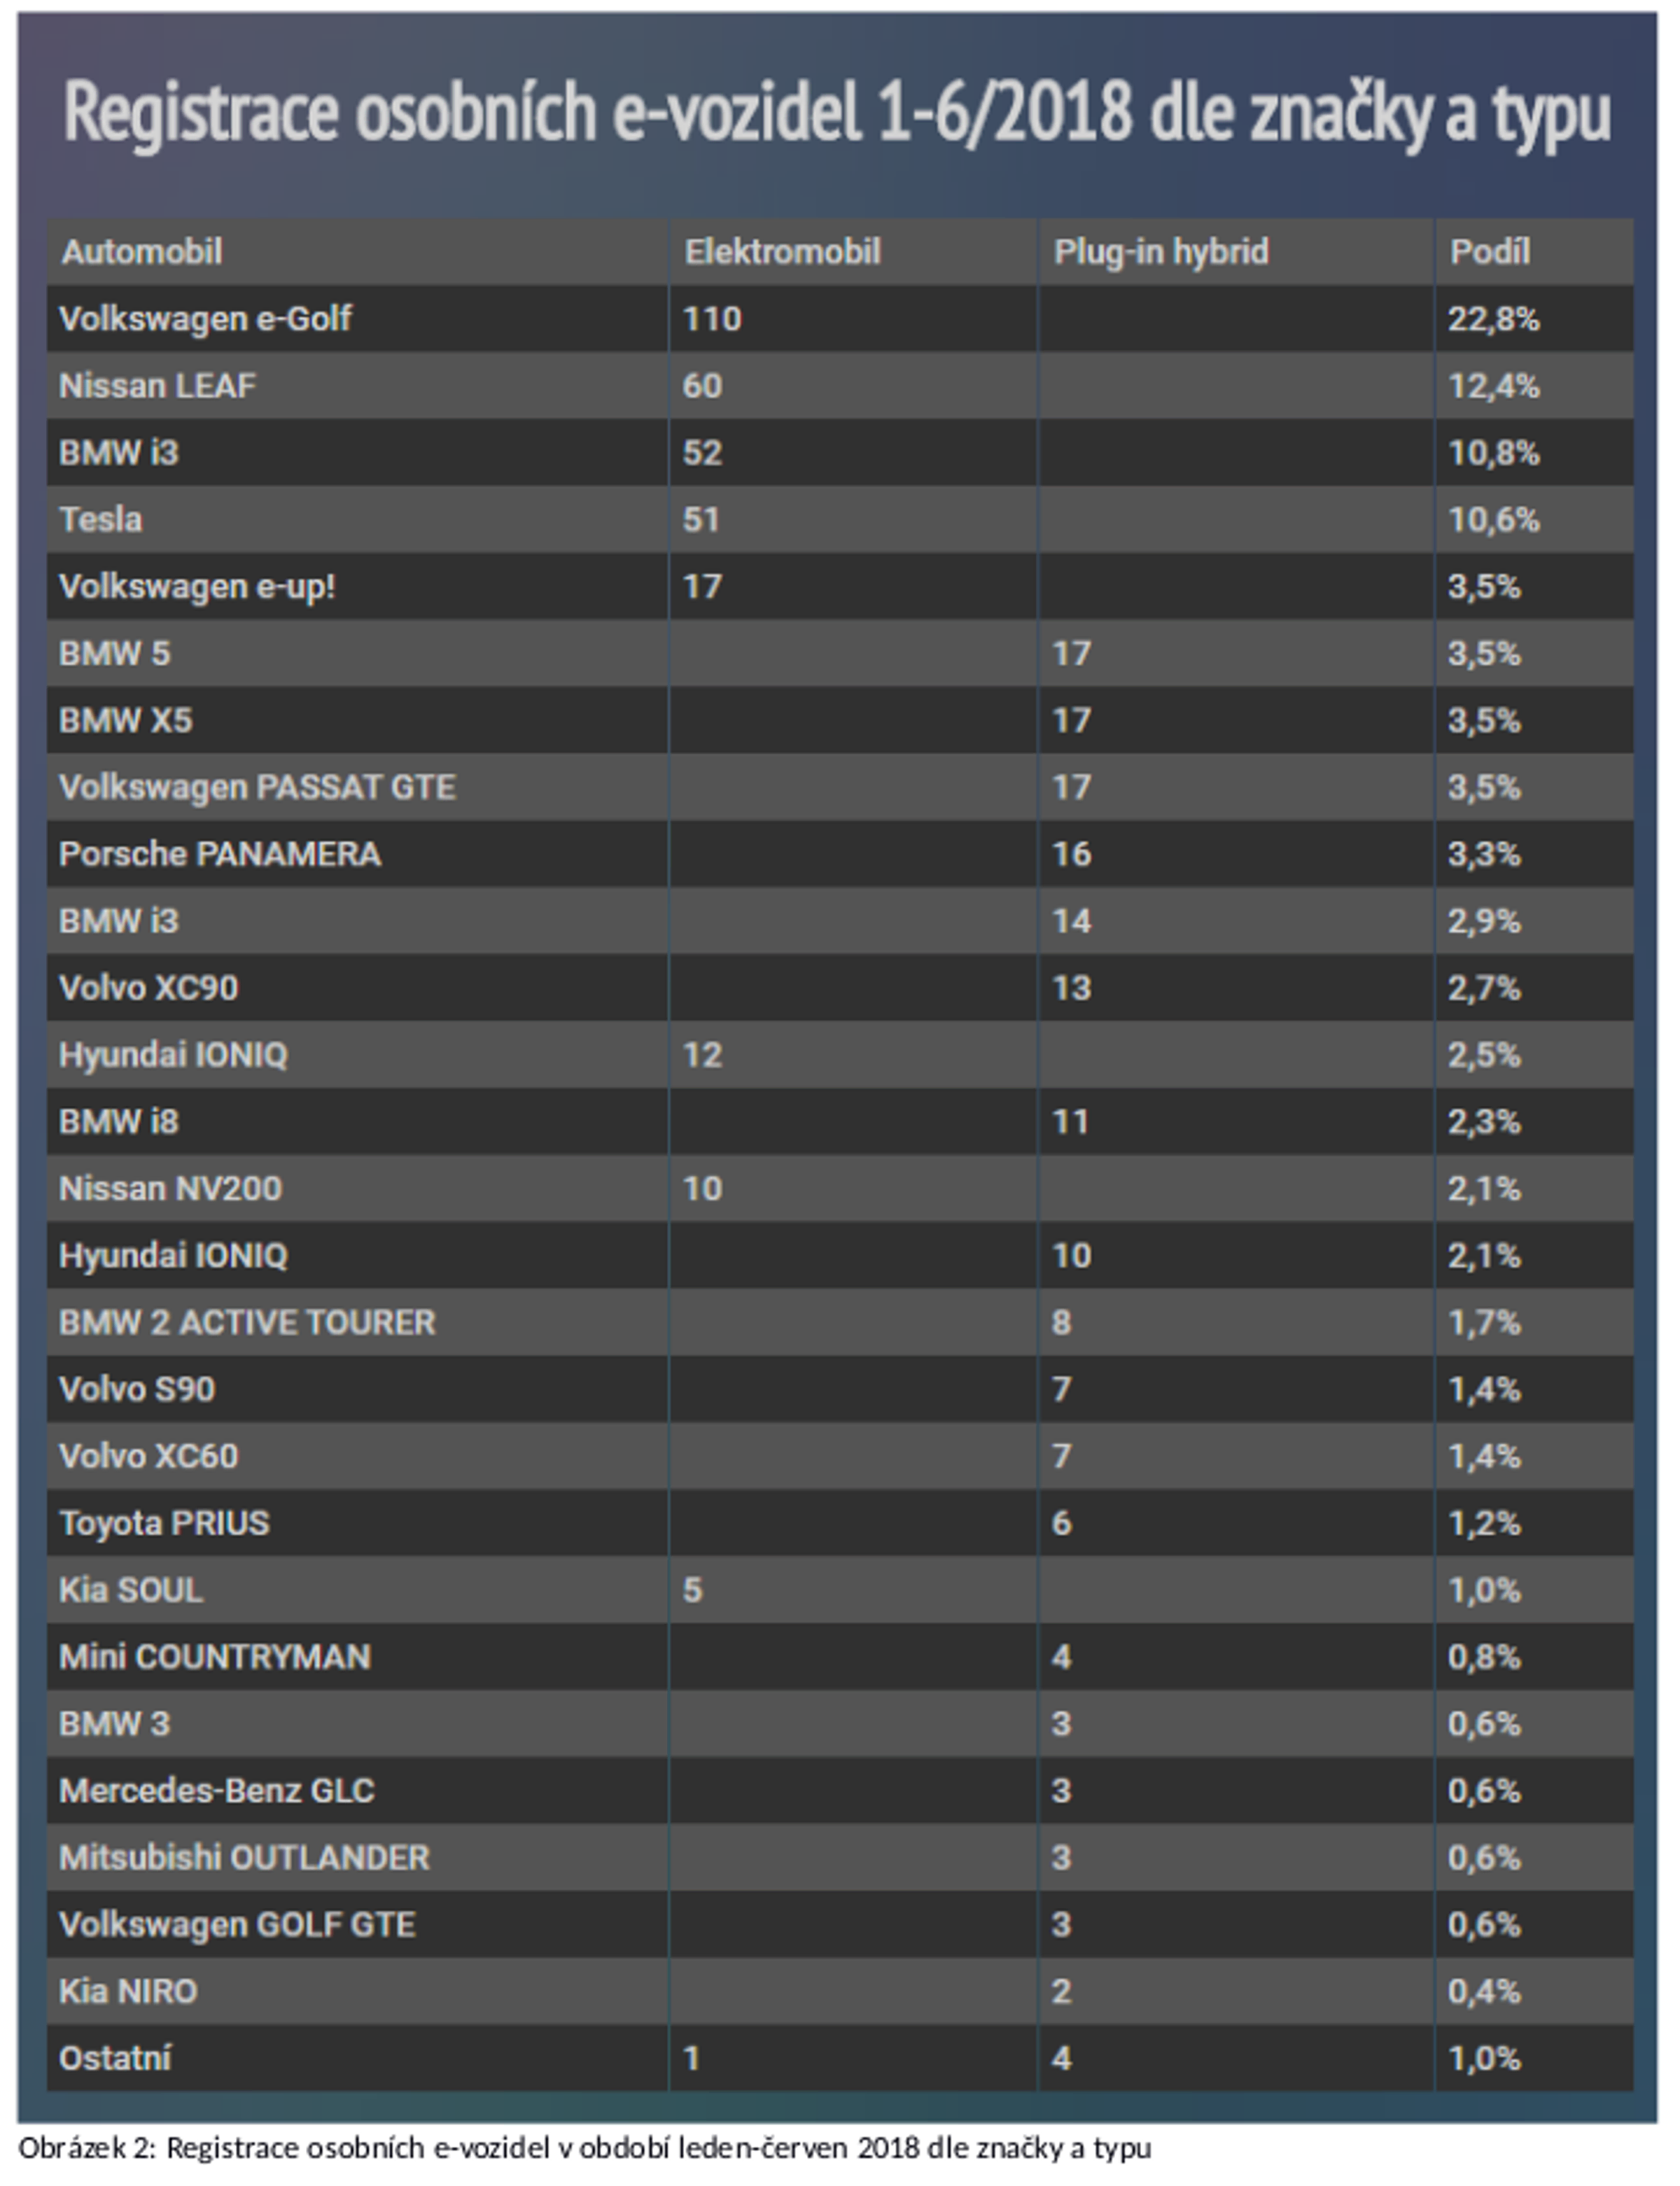The width and height of the screenshot is (1680, 2186).
Task: Click the Ostatní row label
Action: click(115, 2058)
